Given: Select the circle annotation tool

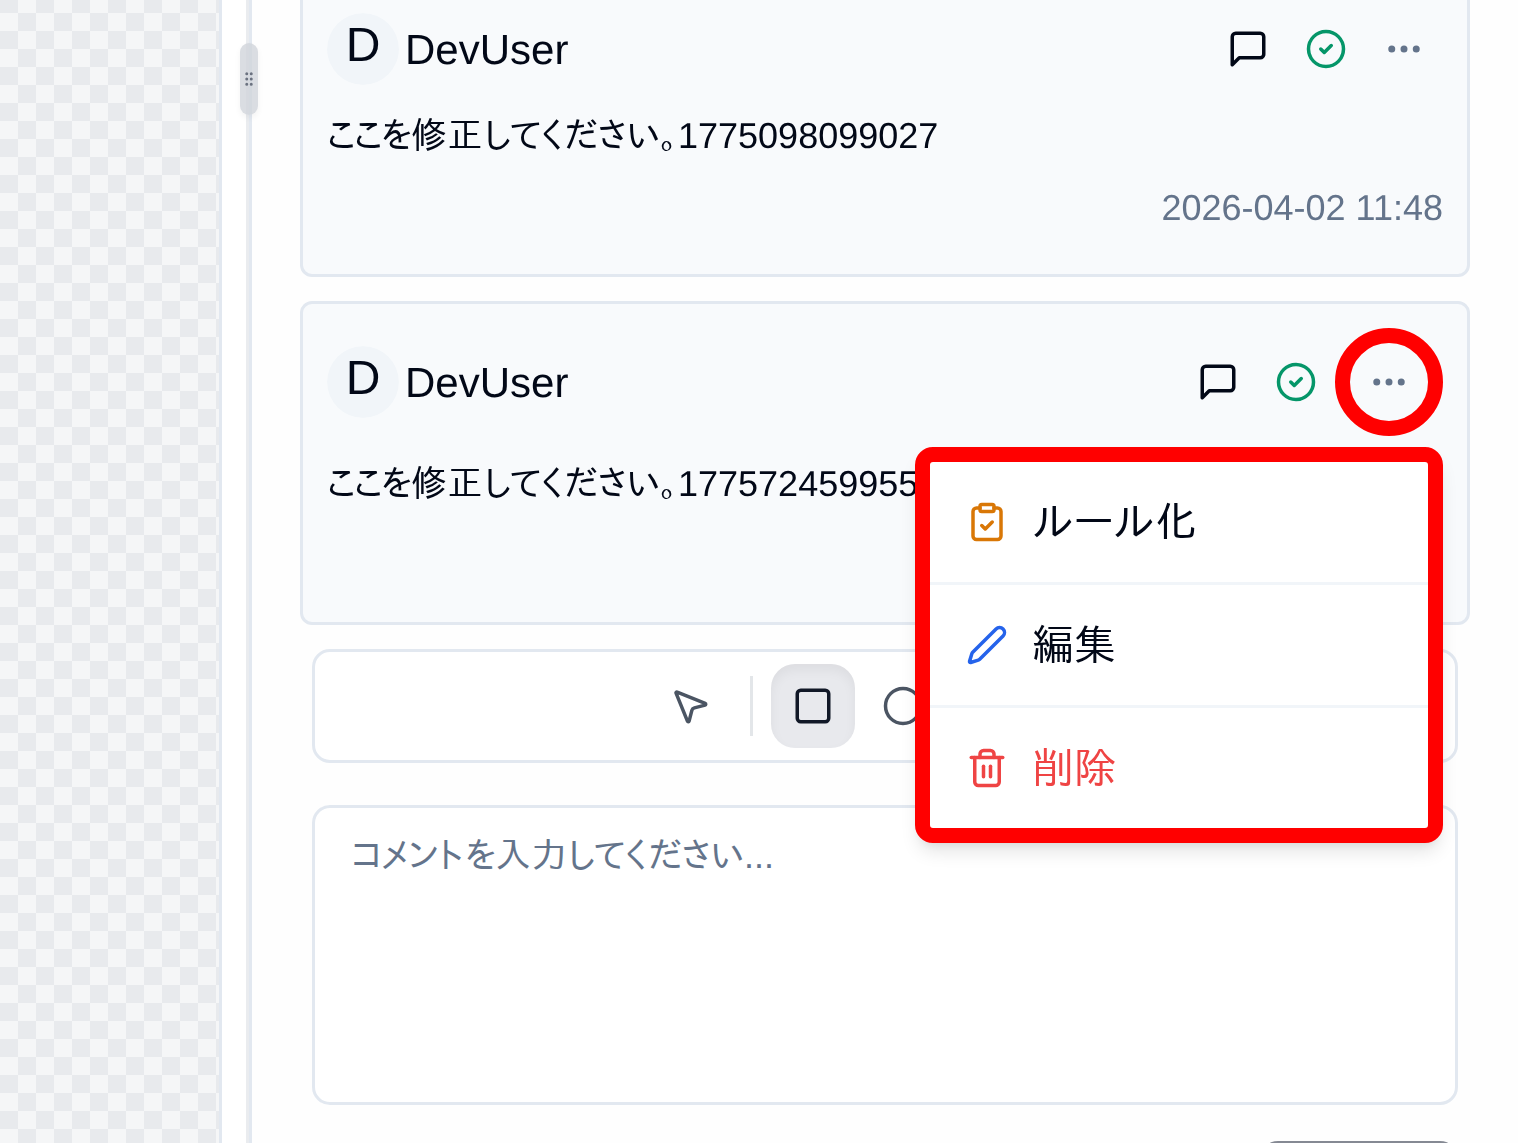Looking at the screenshot, I should tap(899, 706).
